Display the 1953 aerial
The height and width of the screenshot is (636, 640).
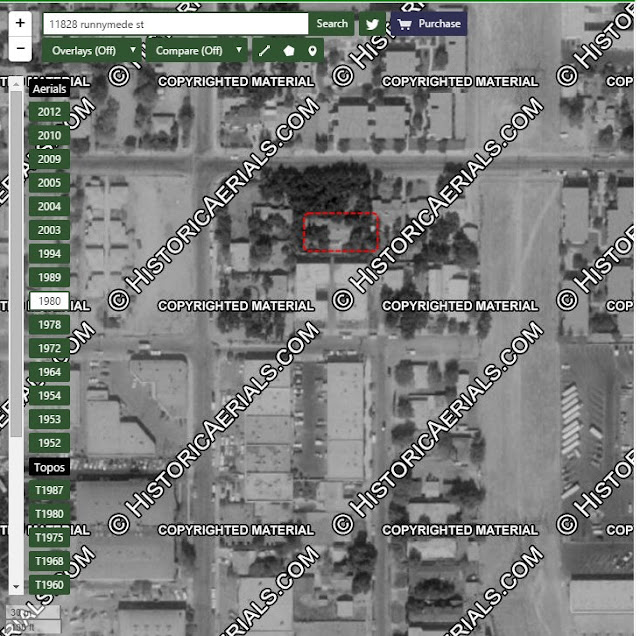49,420
